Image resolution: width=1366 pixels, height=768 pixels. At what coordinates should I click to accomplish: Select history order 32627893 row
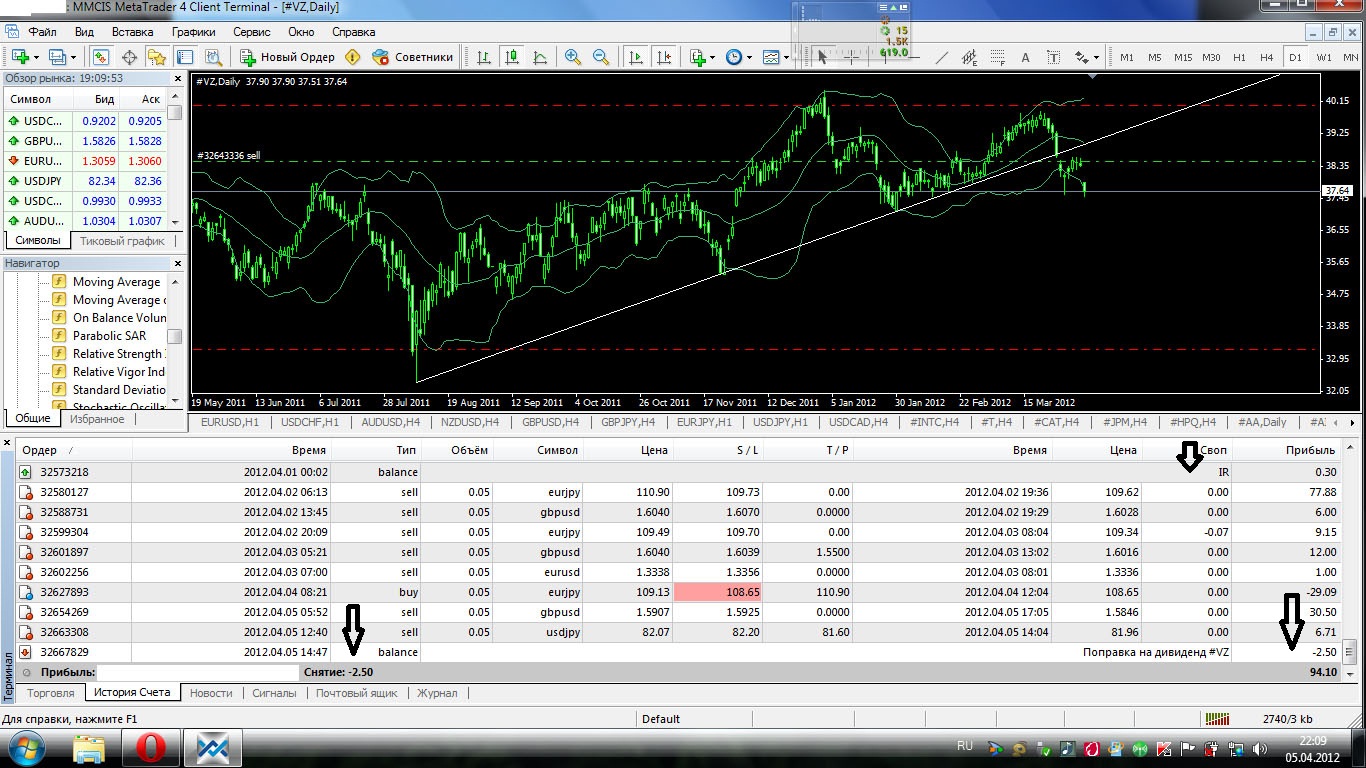[x=677, y=592]
